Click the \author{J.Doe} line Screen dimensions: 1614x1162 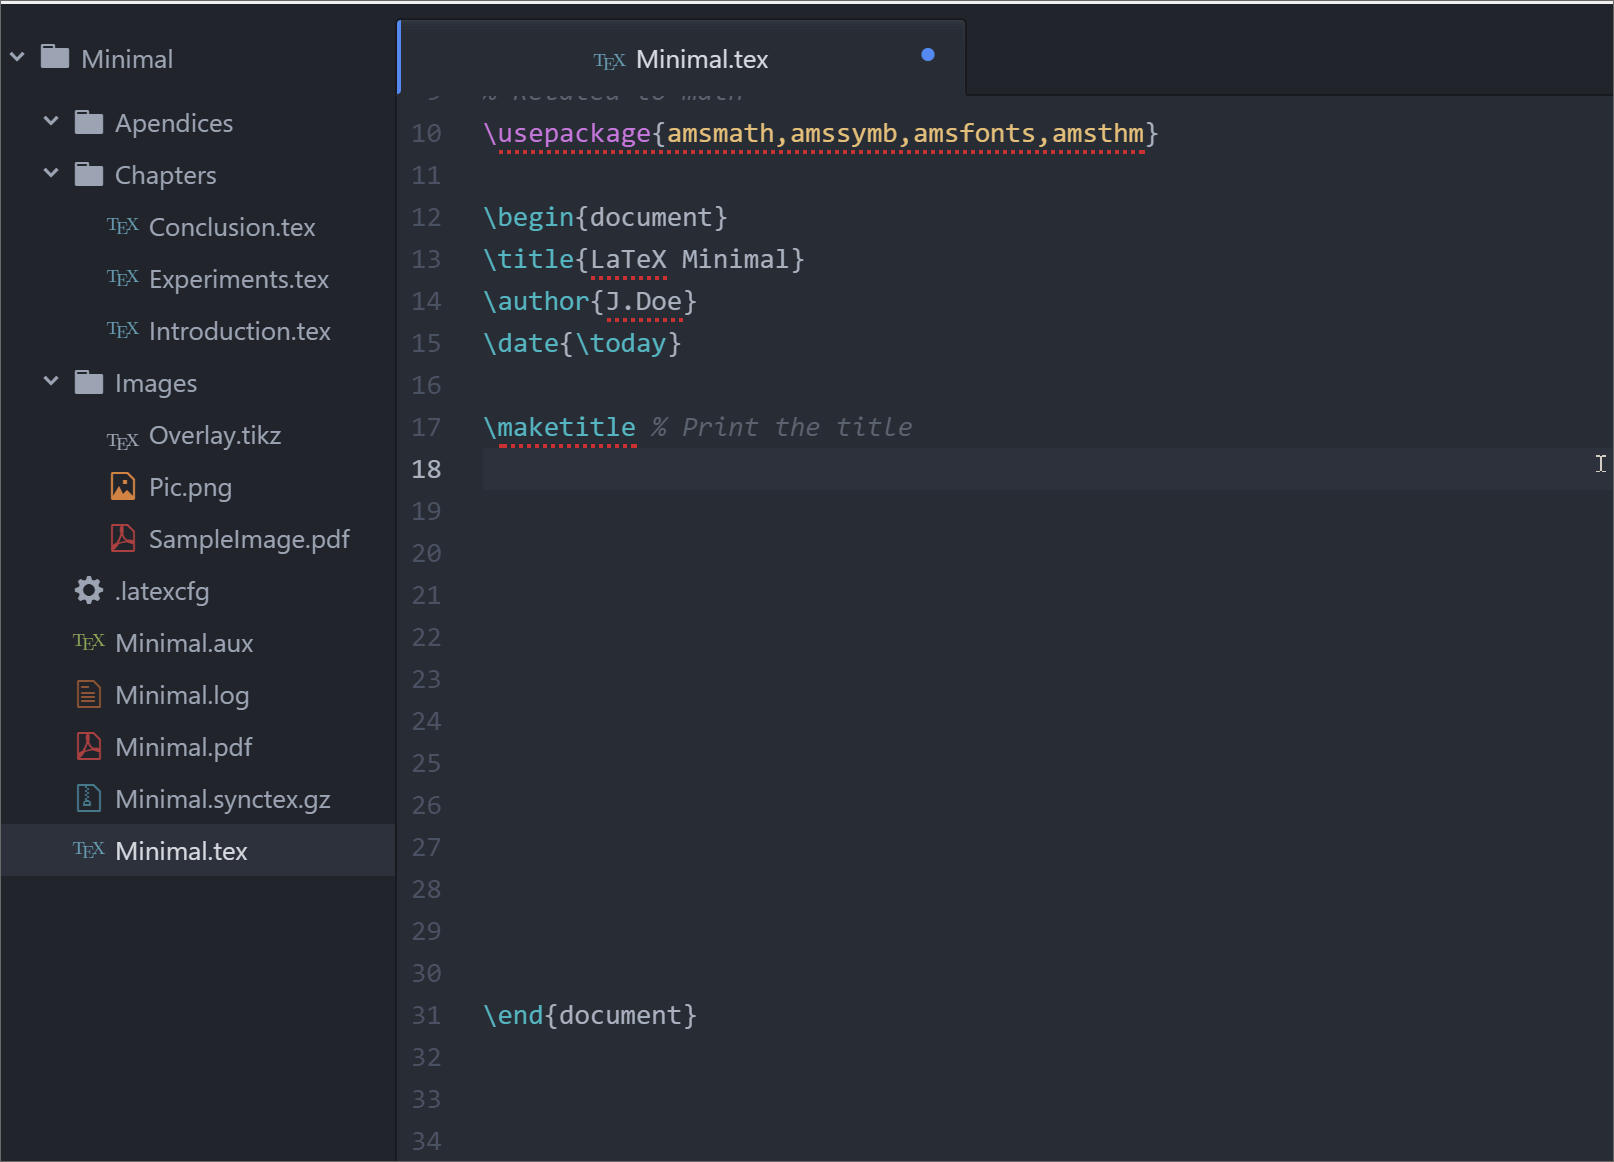pyautogui.click(x=590, y=301)
